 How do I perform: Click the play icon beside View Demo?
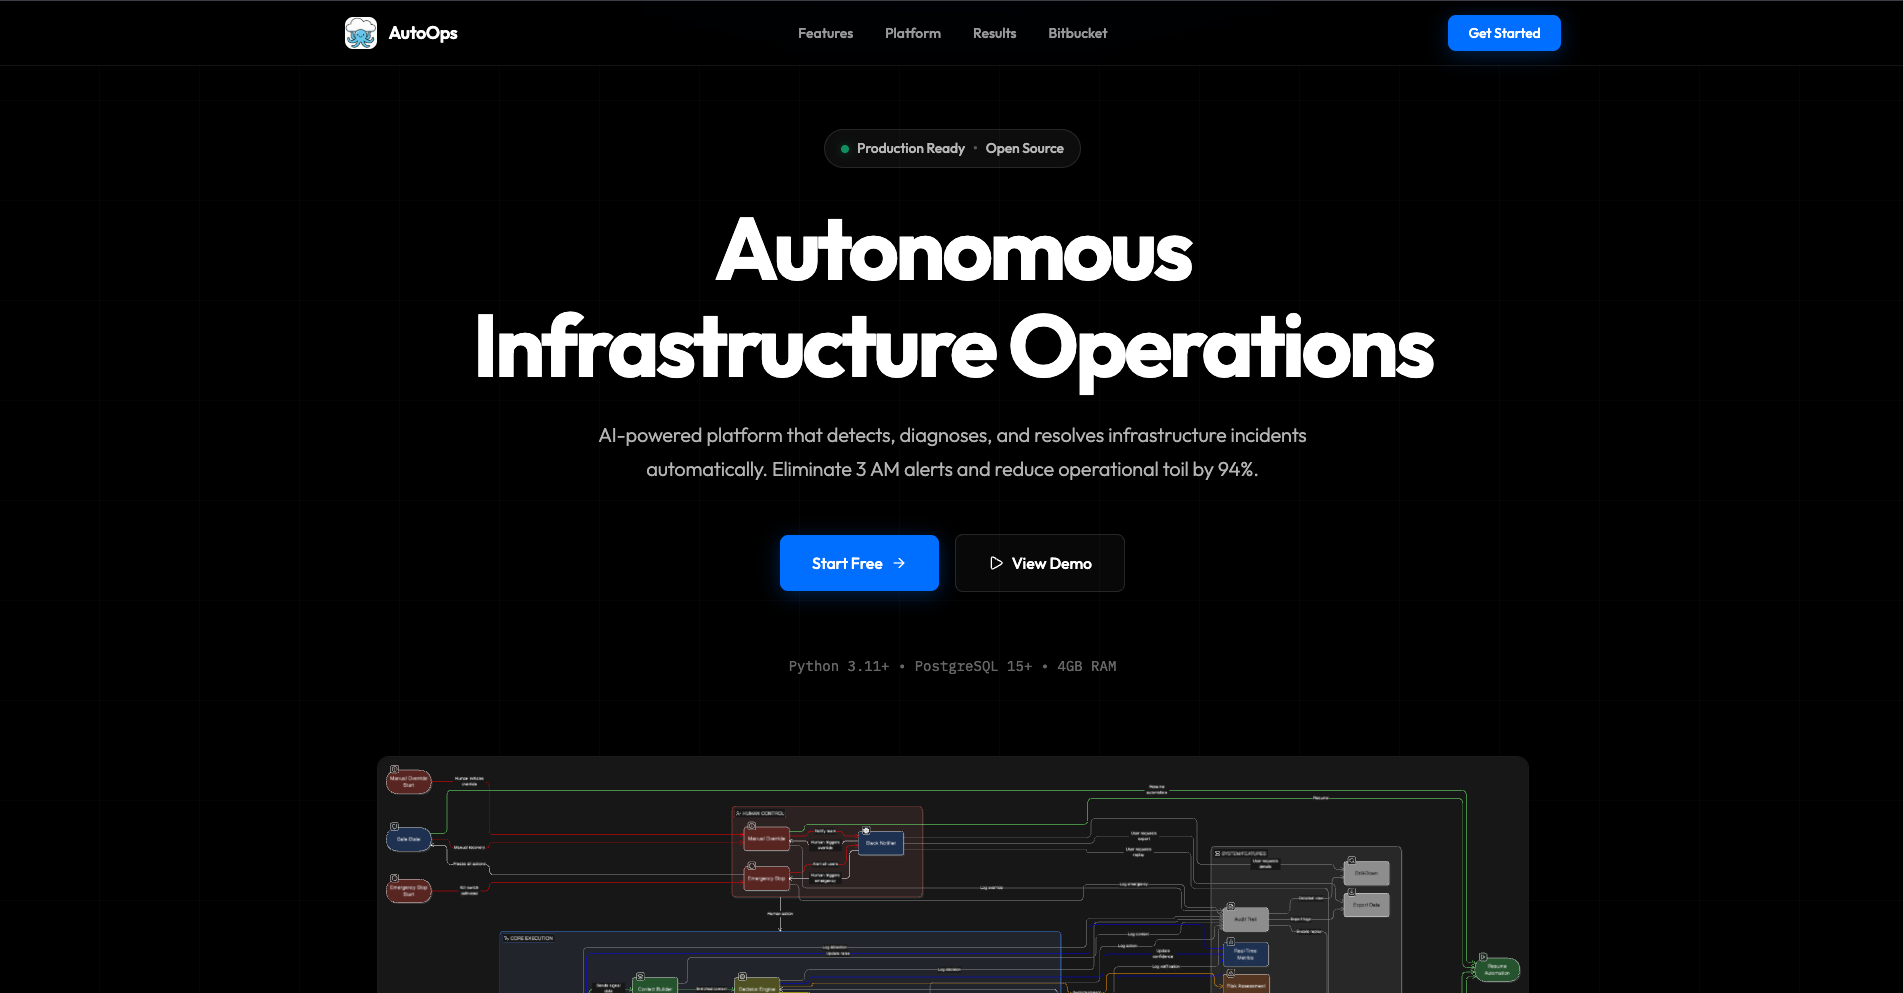point(996,563)
